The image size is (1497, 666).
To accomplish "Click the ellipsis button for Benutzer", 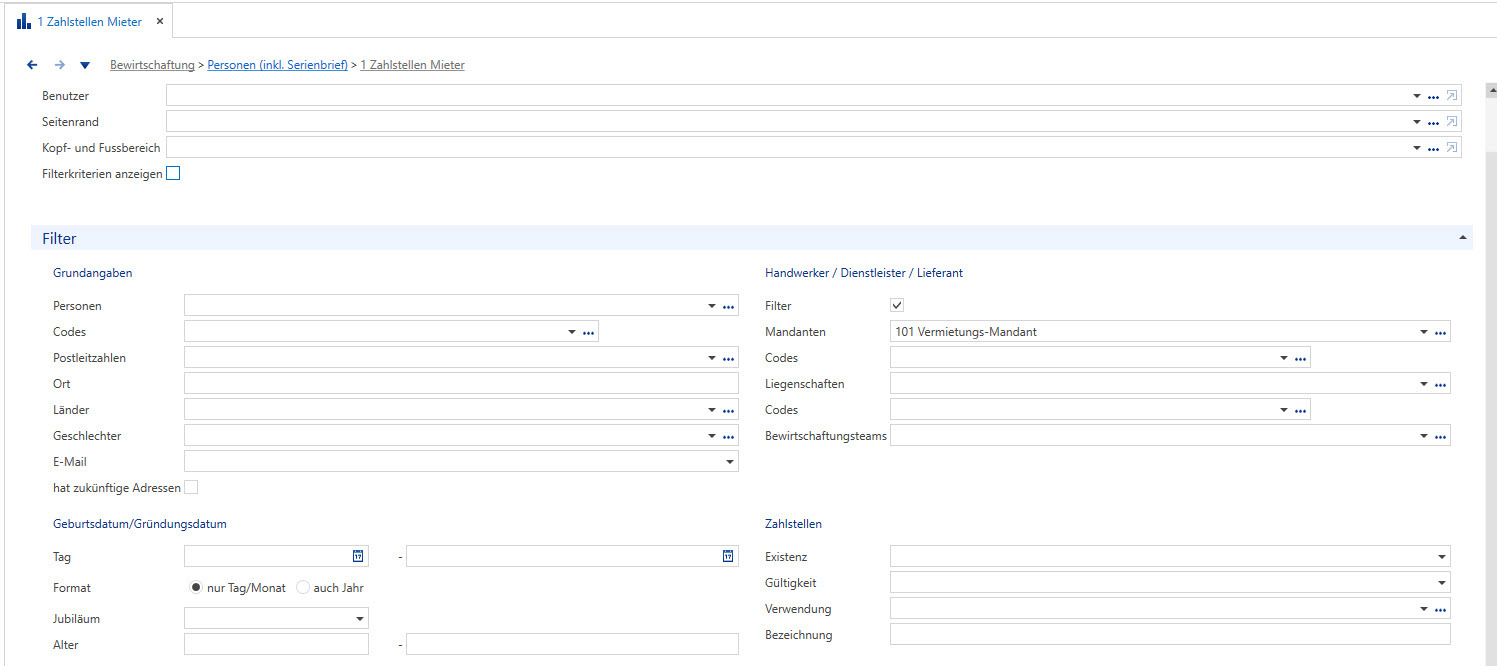I will pyautogui.click(x=1433, y=96).
